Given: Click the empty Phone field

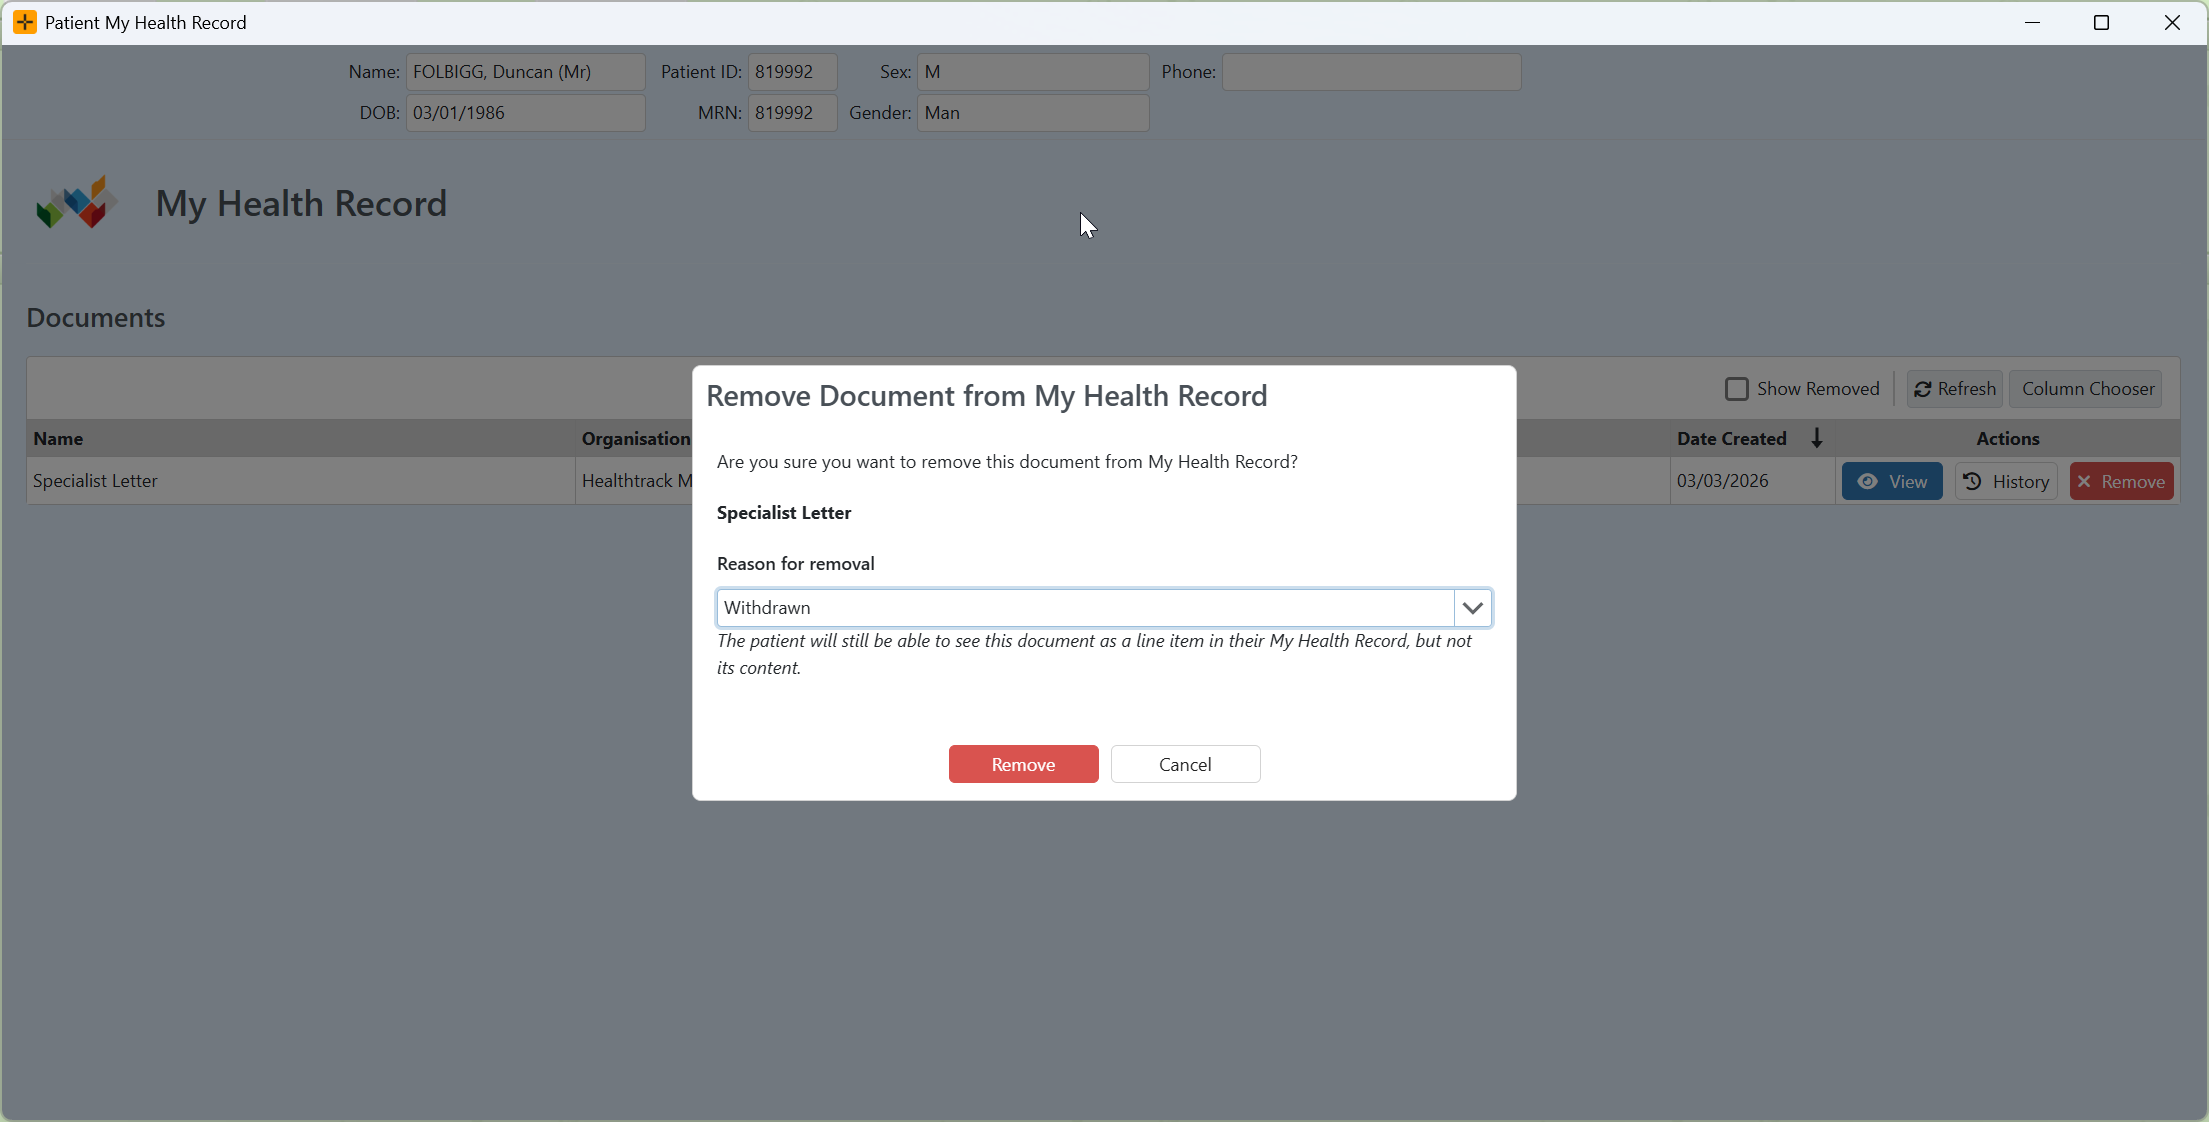Looking at the screenshot, I should coord(1371,72).
